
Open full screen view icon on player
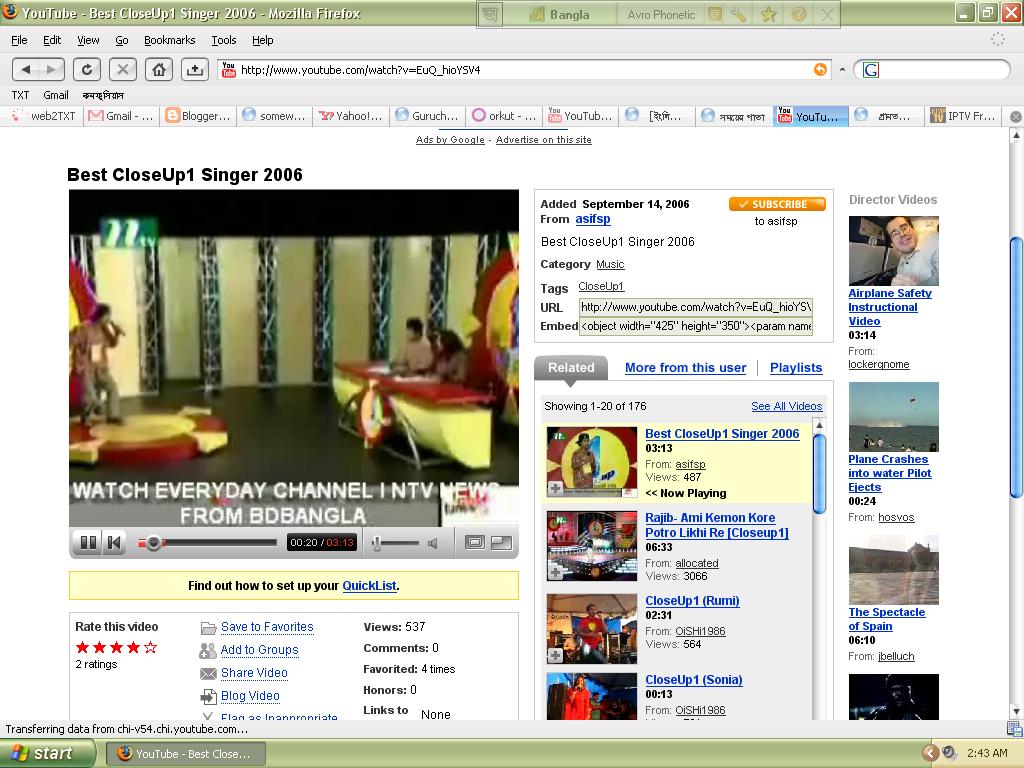pyautogui.click(x=502, y=542)
